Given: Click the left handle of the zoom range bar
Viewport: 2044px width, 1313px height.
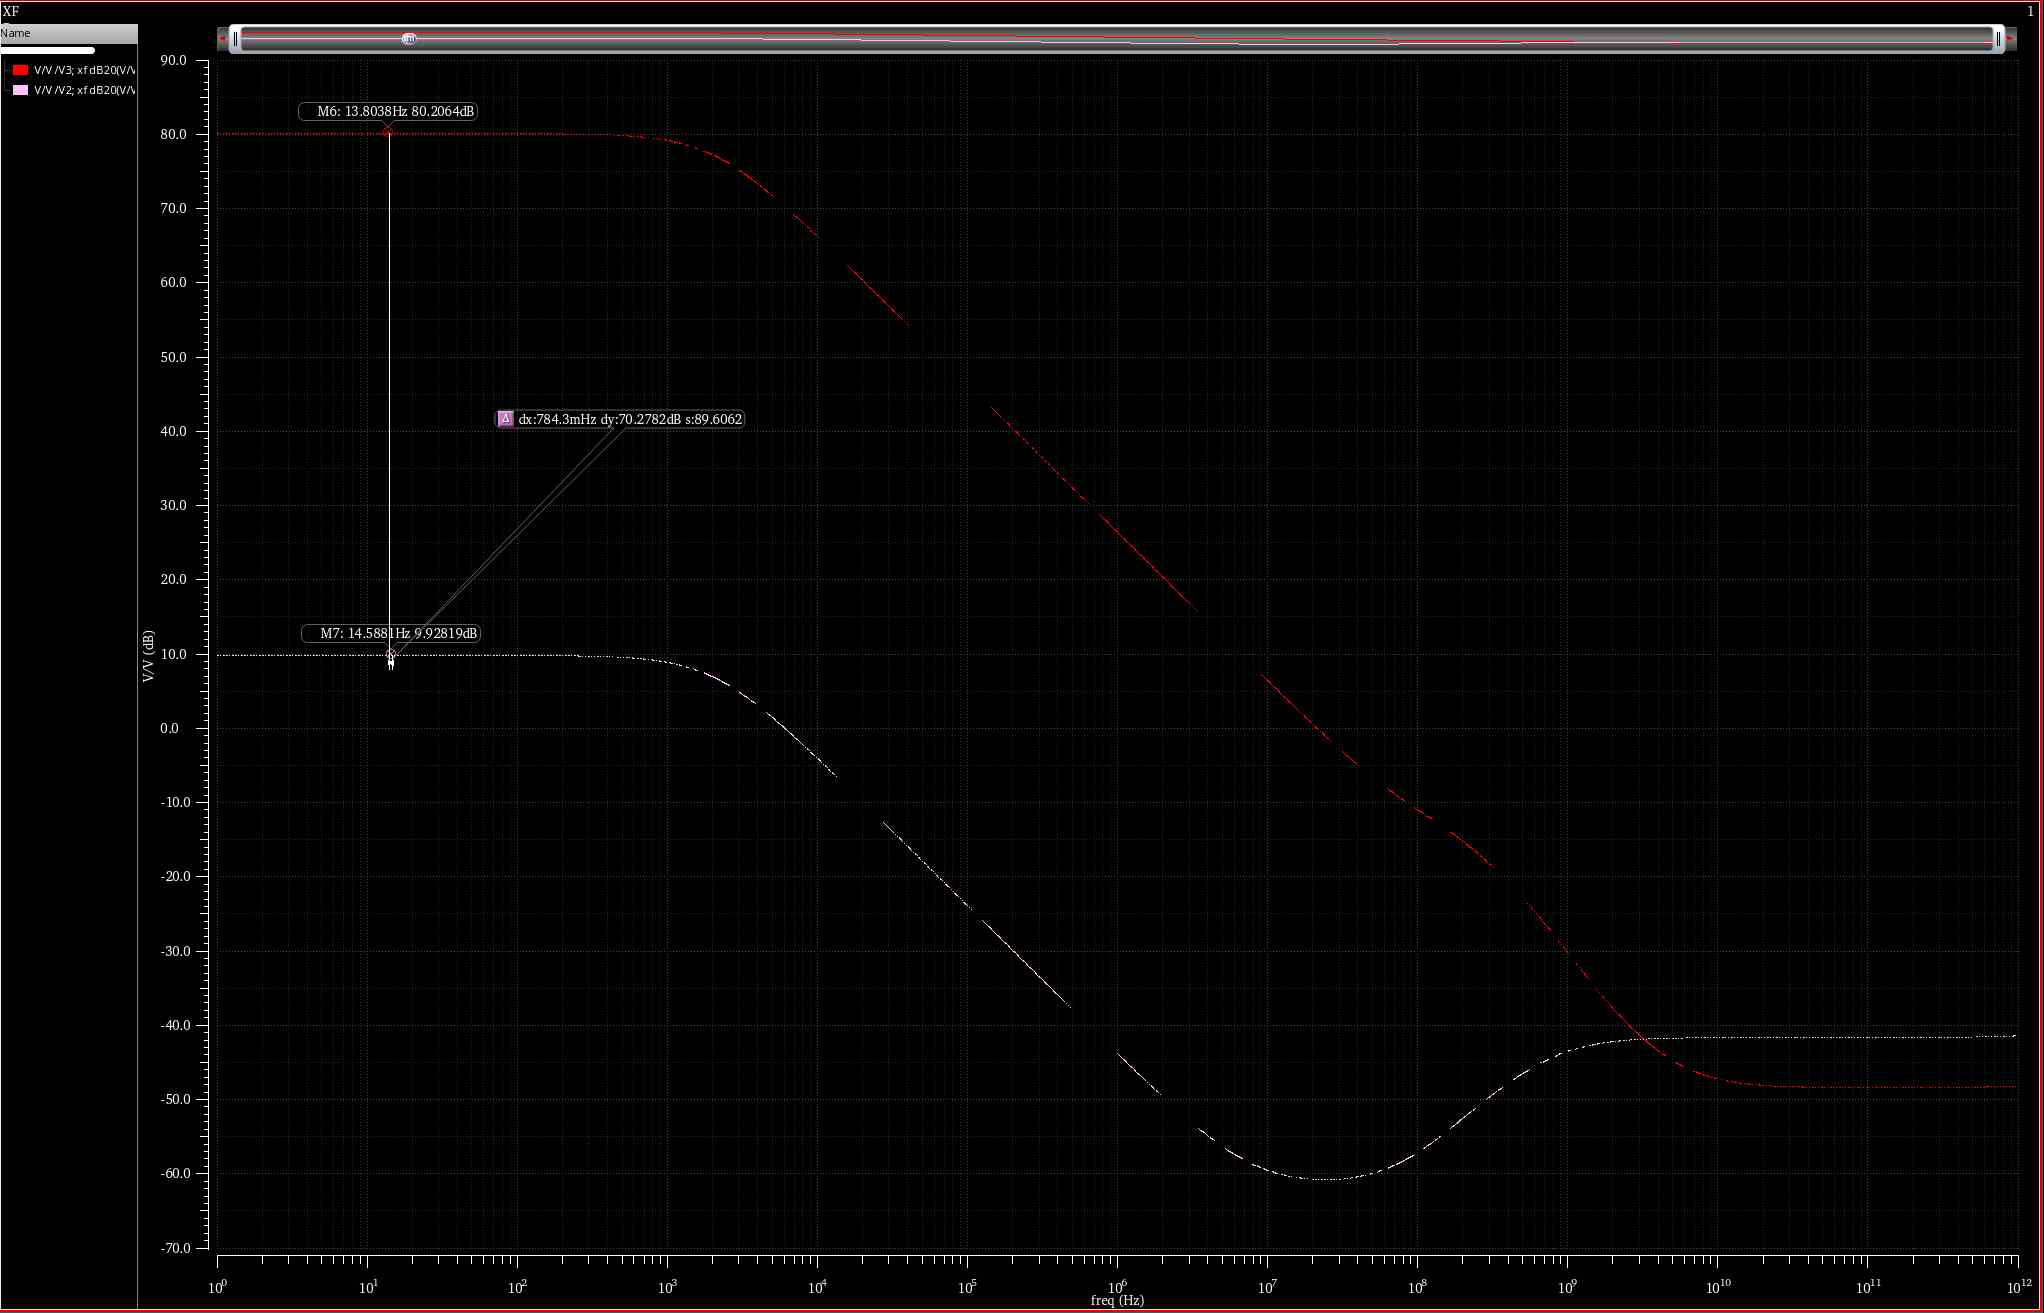Looking at the screenshot, I should click(236, 39).
